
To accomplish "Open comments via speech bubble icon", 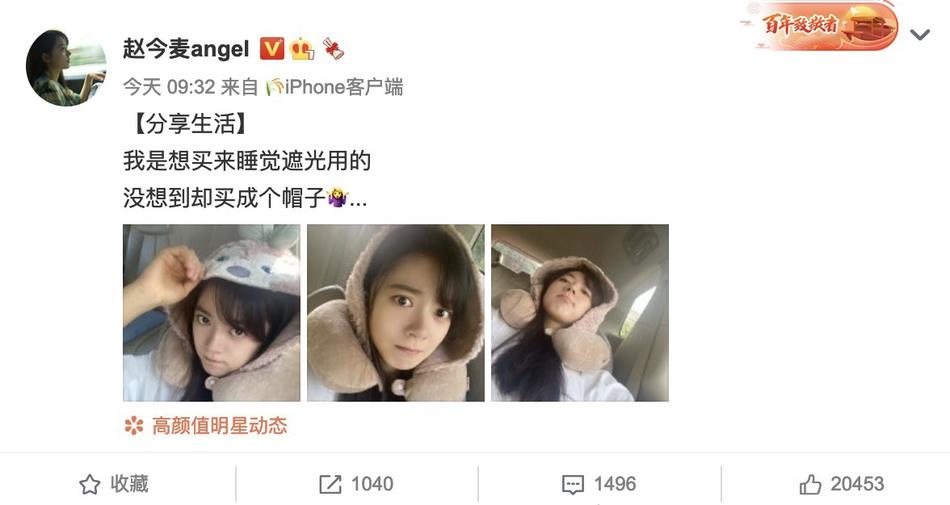I will point(573,484).
